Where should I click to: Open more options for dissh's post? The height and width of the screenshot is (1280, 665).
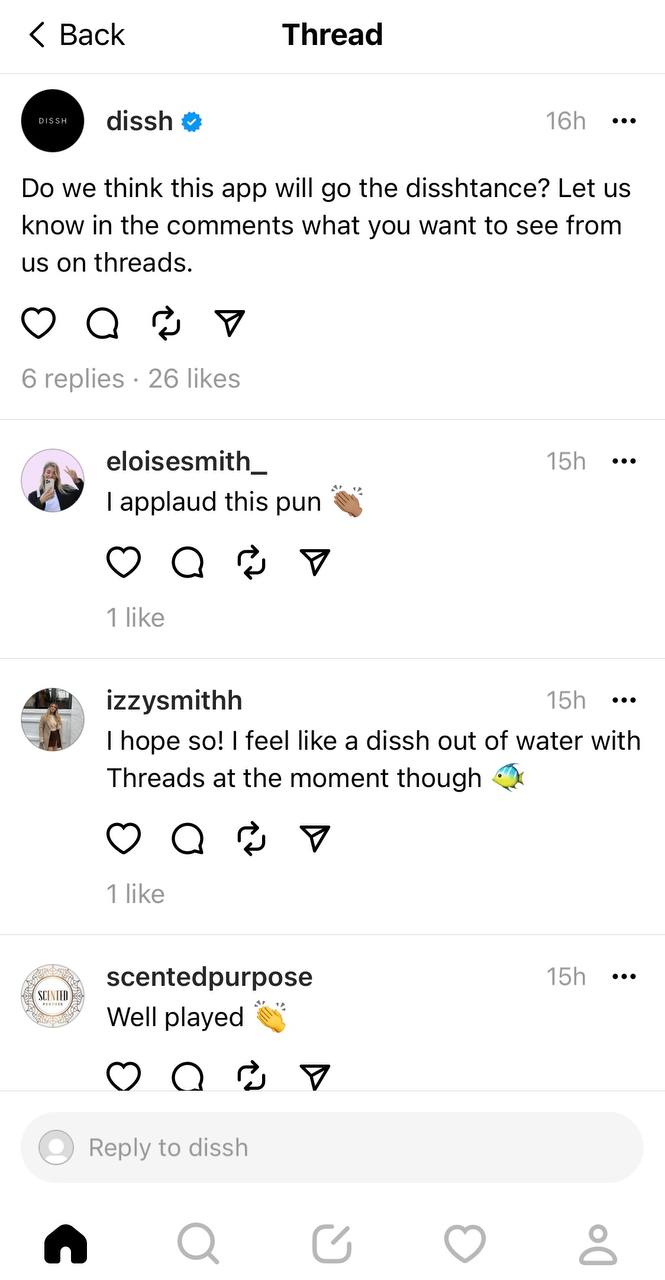[623, 121]
